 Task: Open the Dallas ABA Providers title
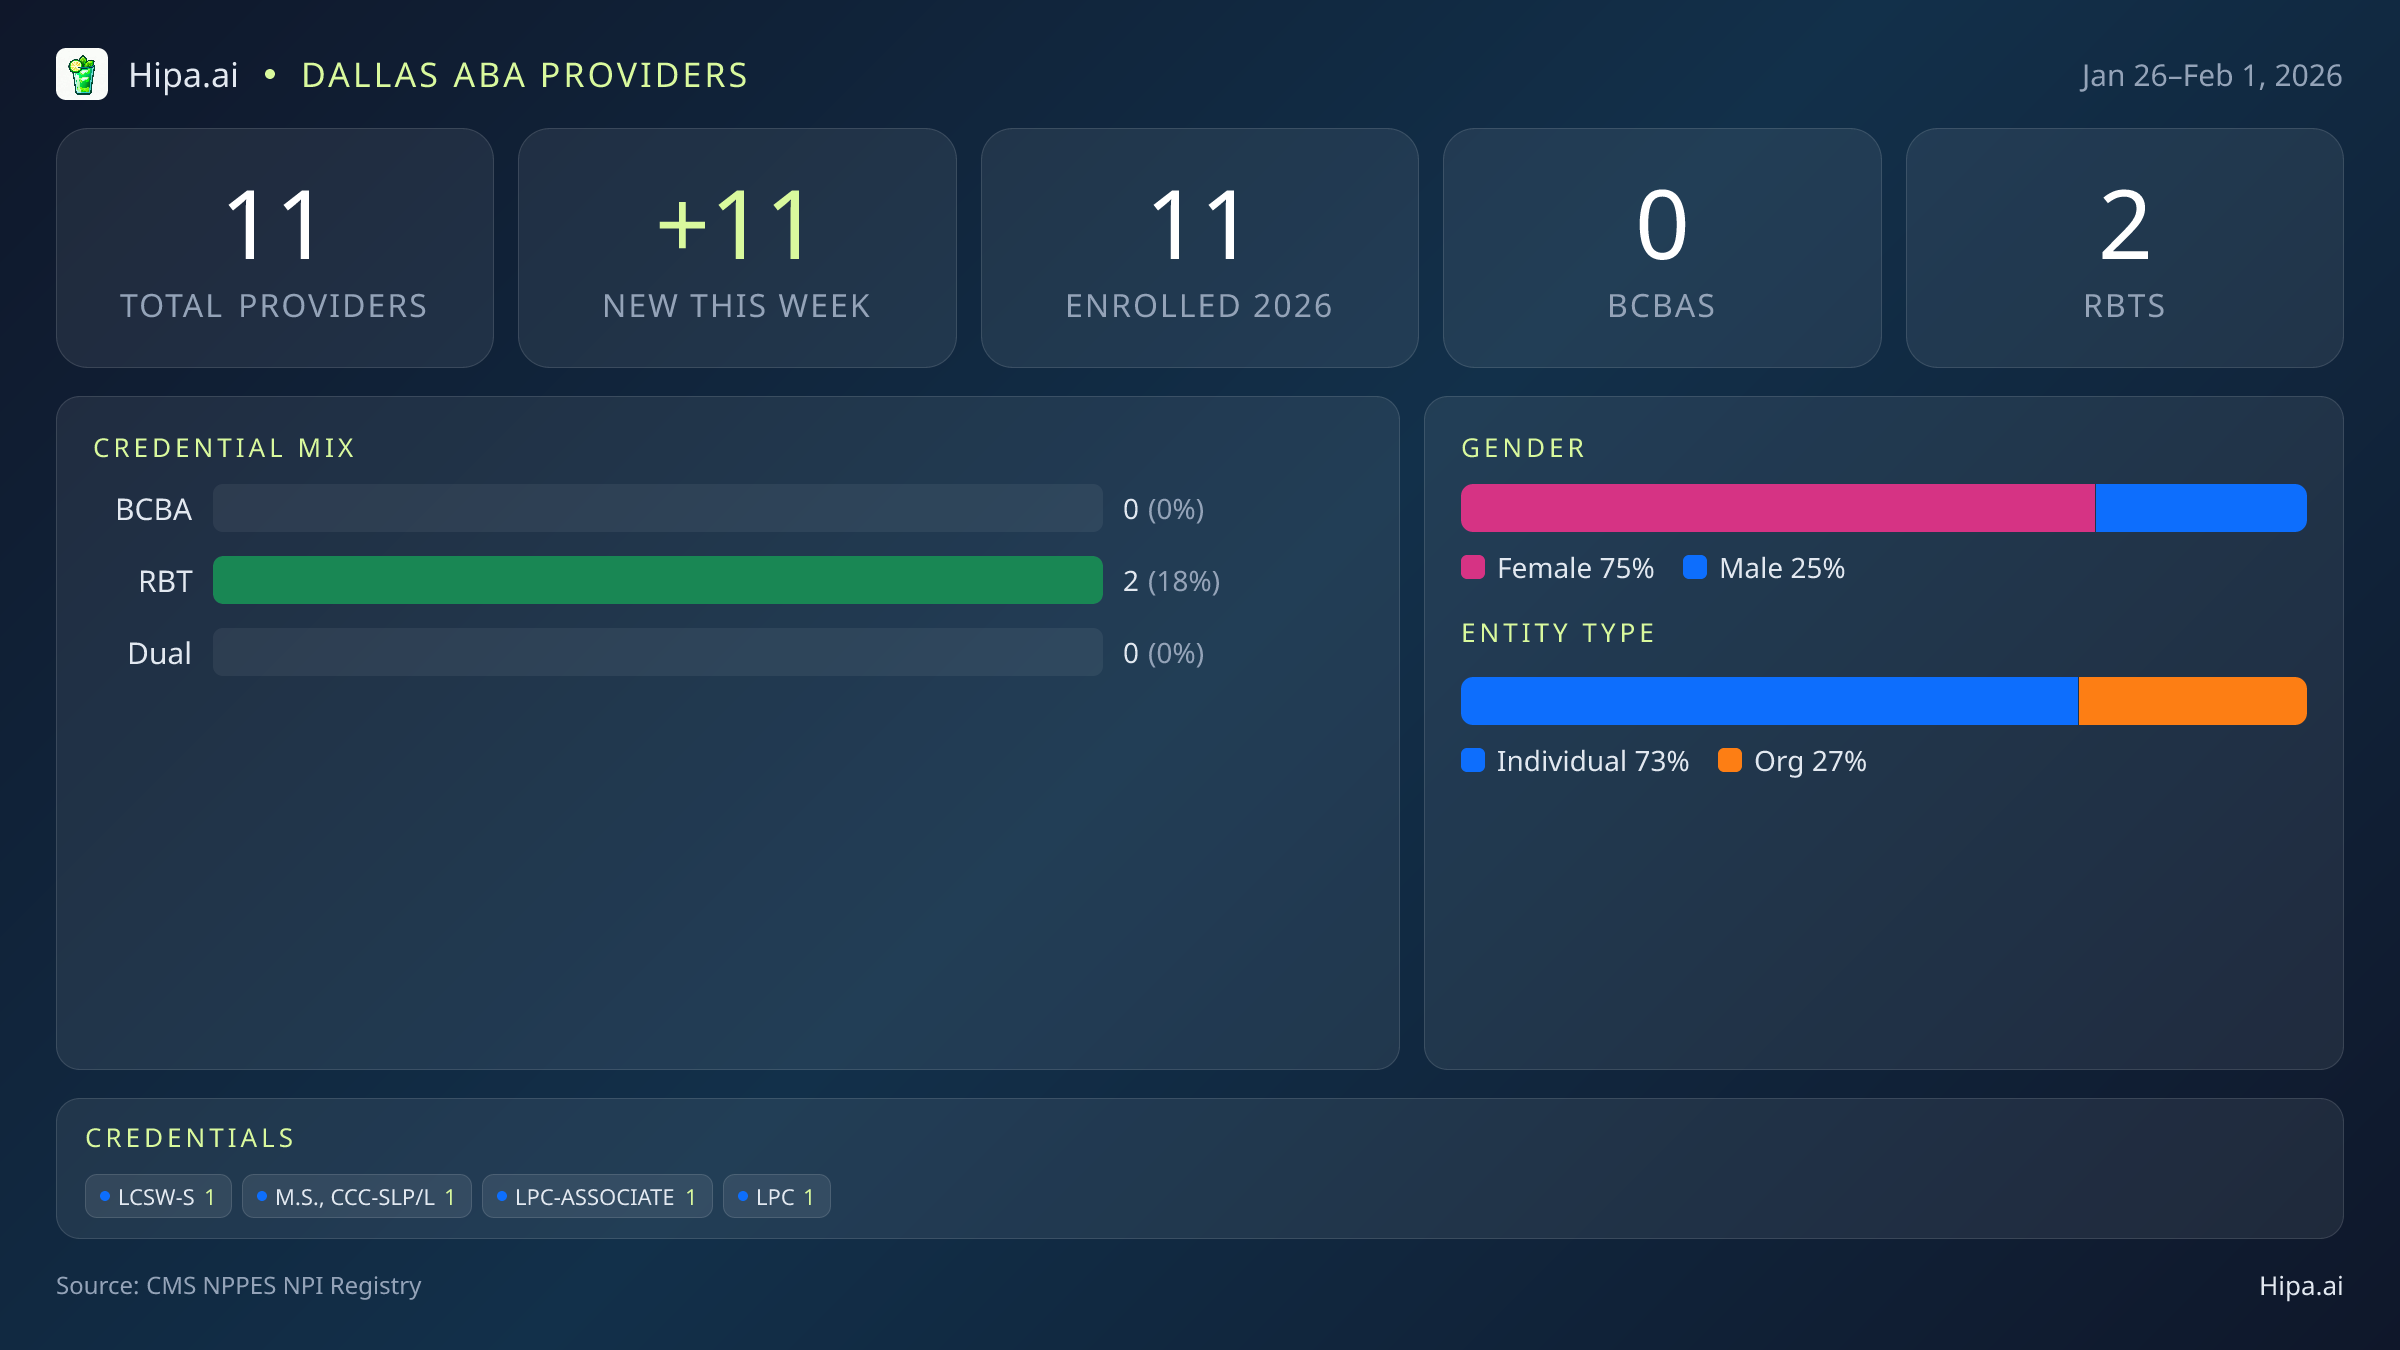(524, 74)
